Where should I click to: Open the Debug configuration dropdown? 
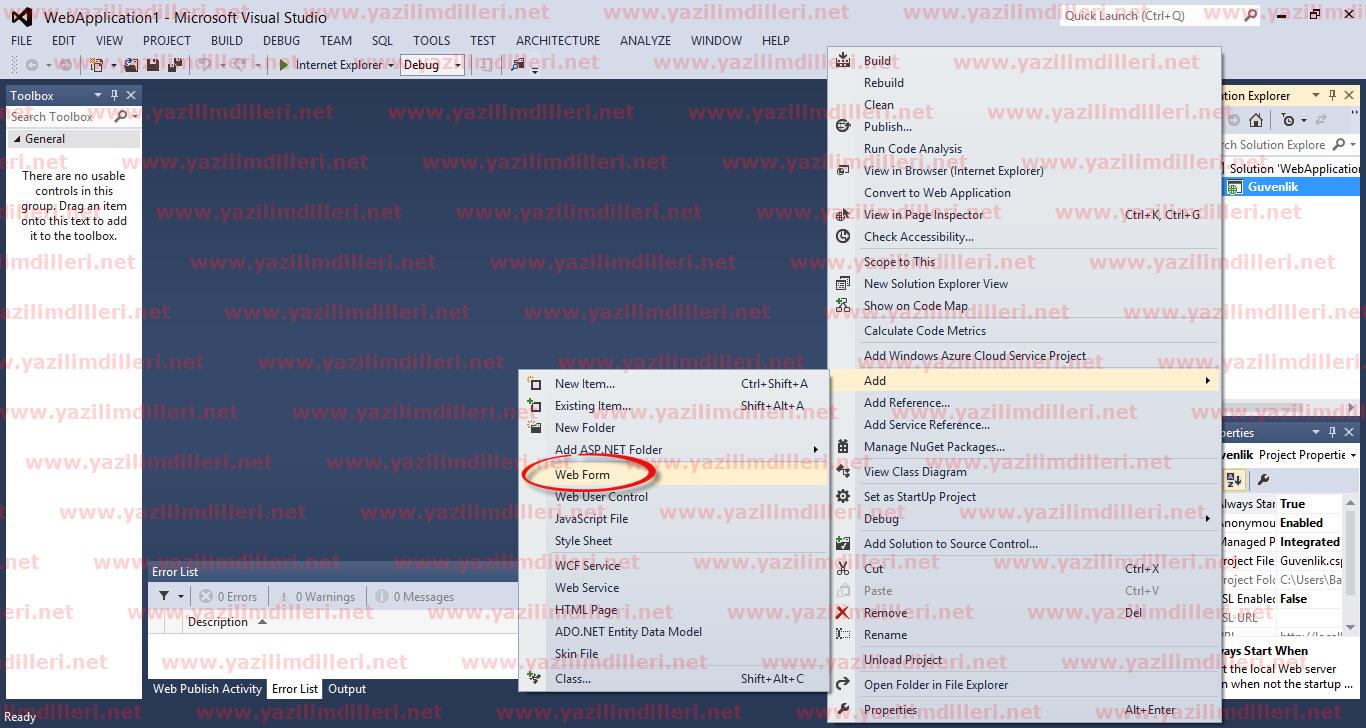(458, 65)
